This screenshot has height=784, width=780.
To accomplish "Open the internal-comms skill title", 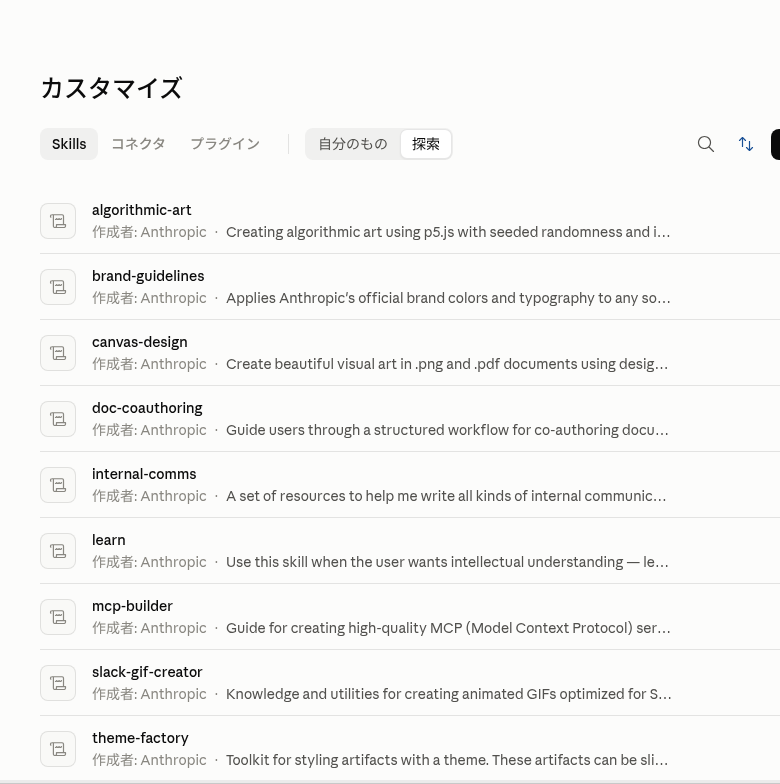I will [x=144, y=474].
